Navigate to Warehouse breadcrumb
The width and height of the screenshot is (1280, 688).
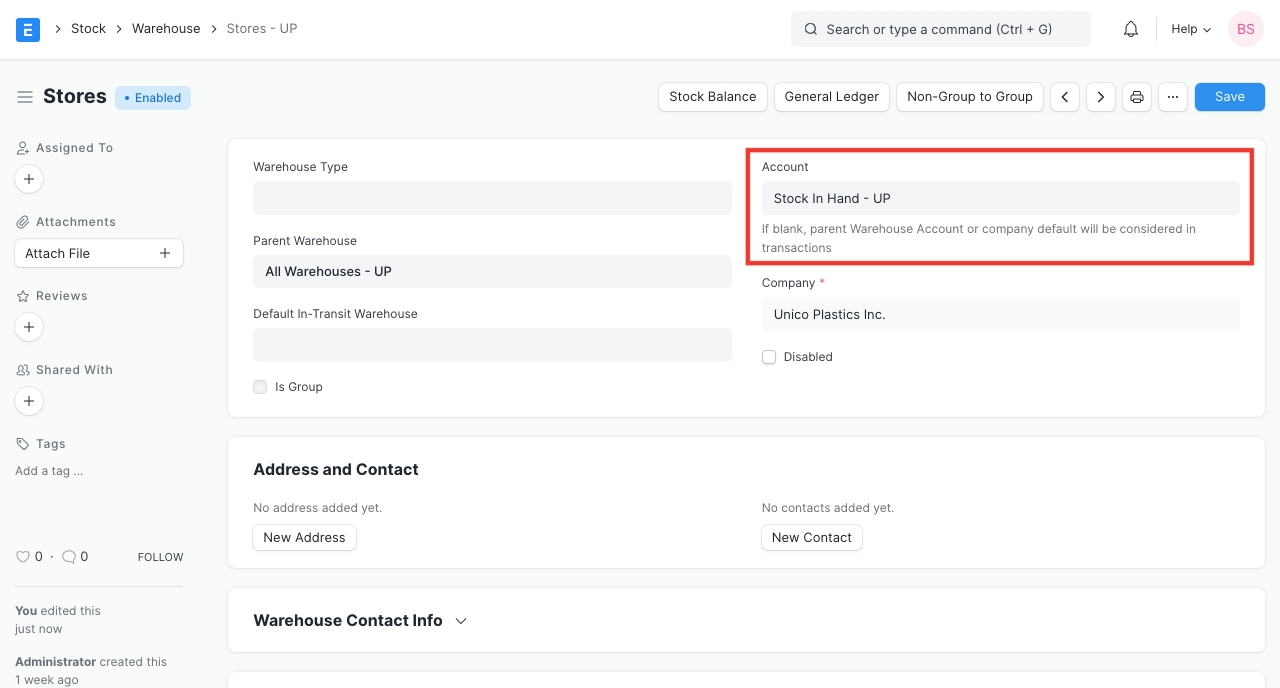166,29
